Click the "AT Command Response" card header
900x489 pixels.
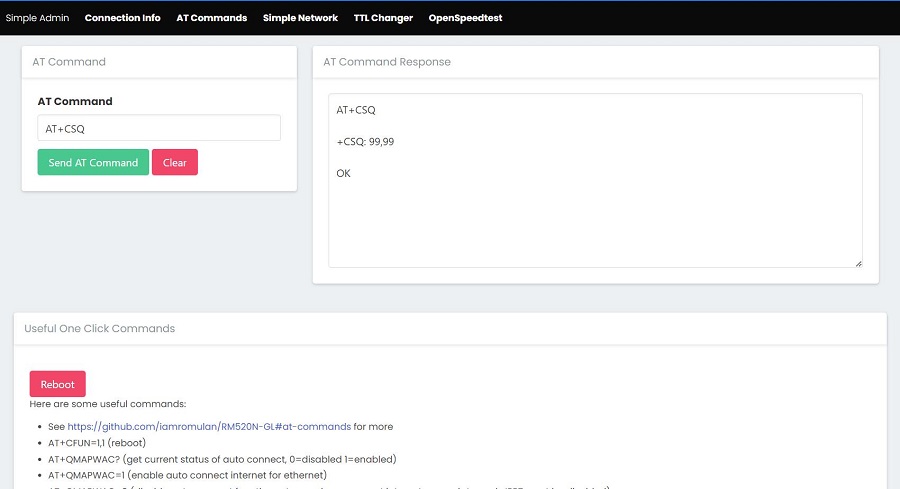[387, 61]
